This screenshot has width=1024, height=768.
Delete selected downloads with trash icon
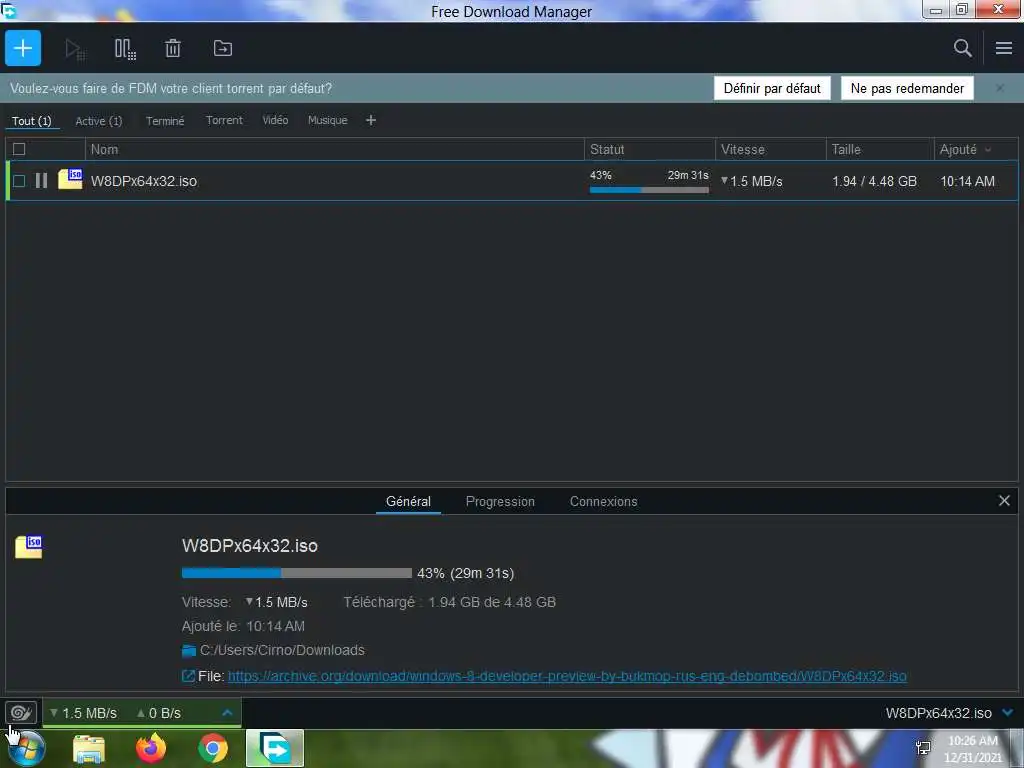(172, 48)
